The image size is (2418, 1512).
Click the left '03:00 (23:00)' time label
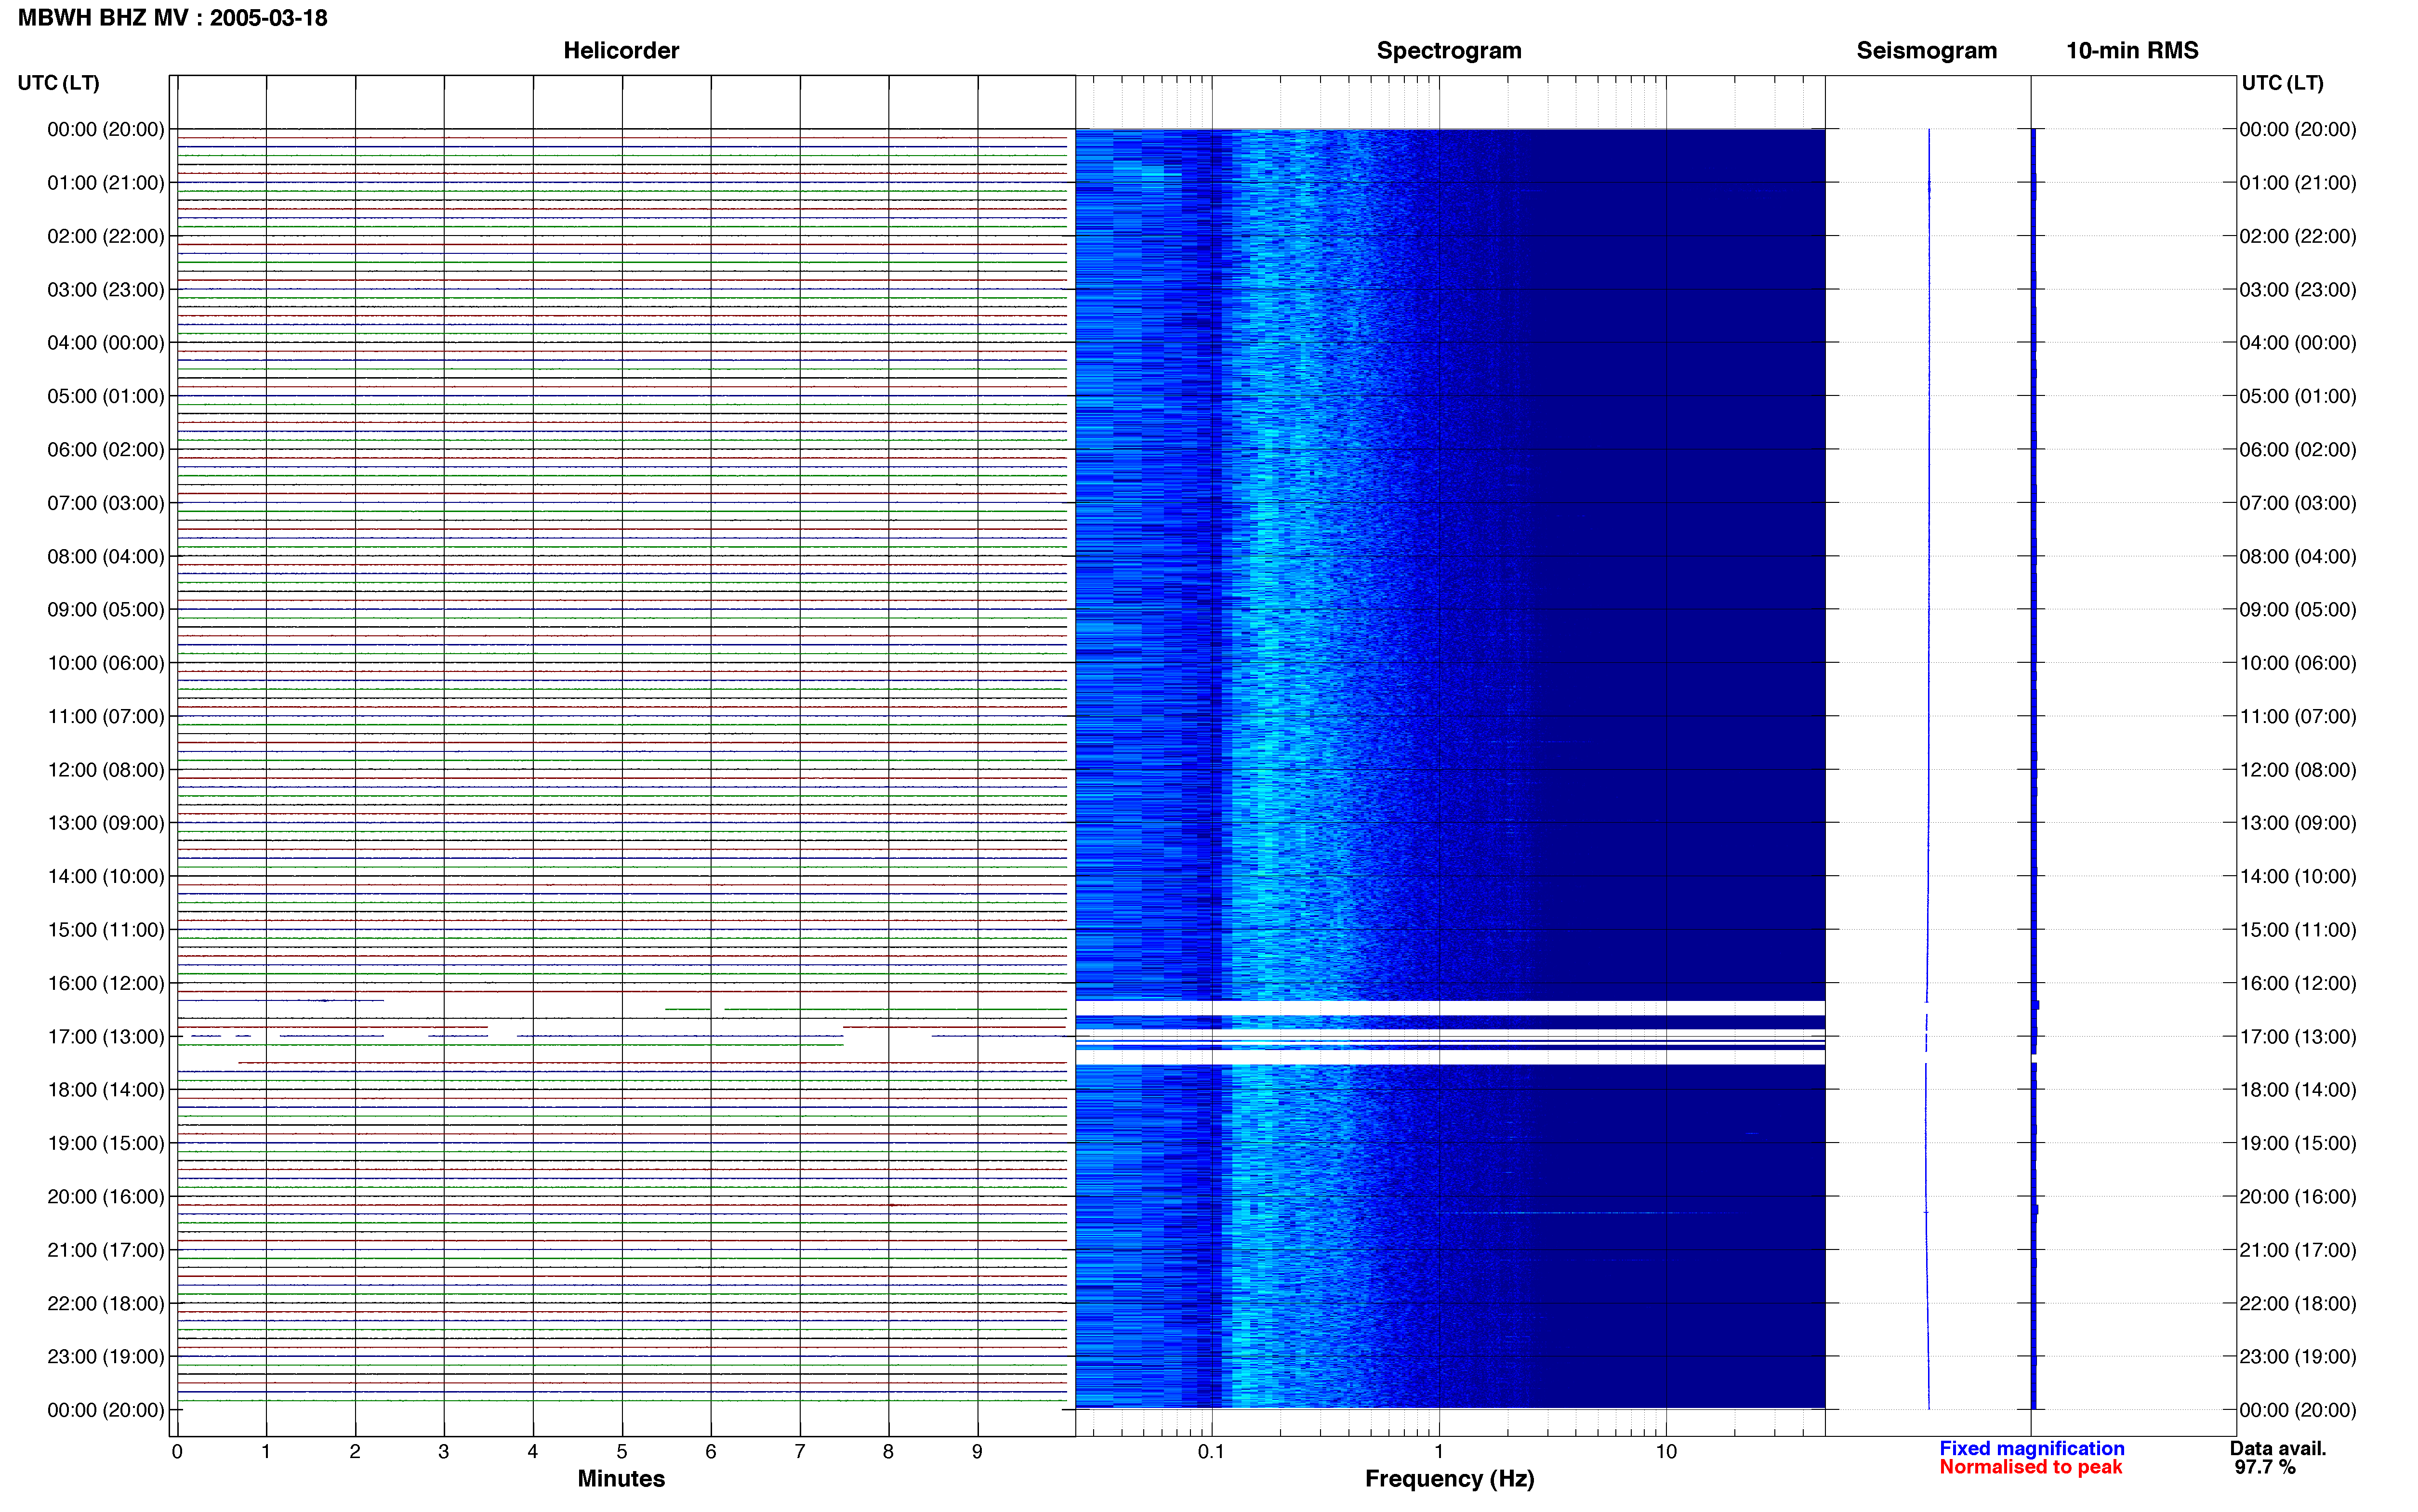(106, 290)
